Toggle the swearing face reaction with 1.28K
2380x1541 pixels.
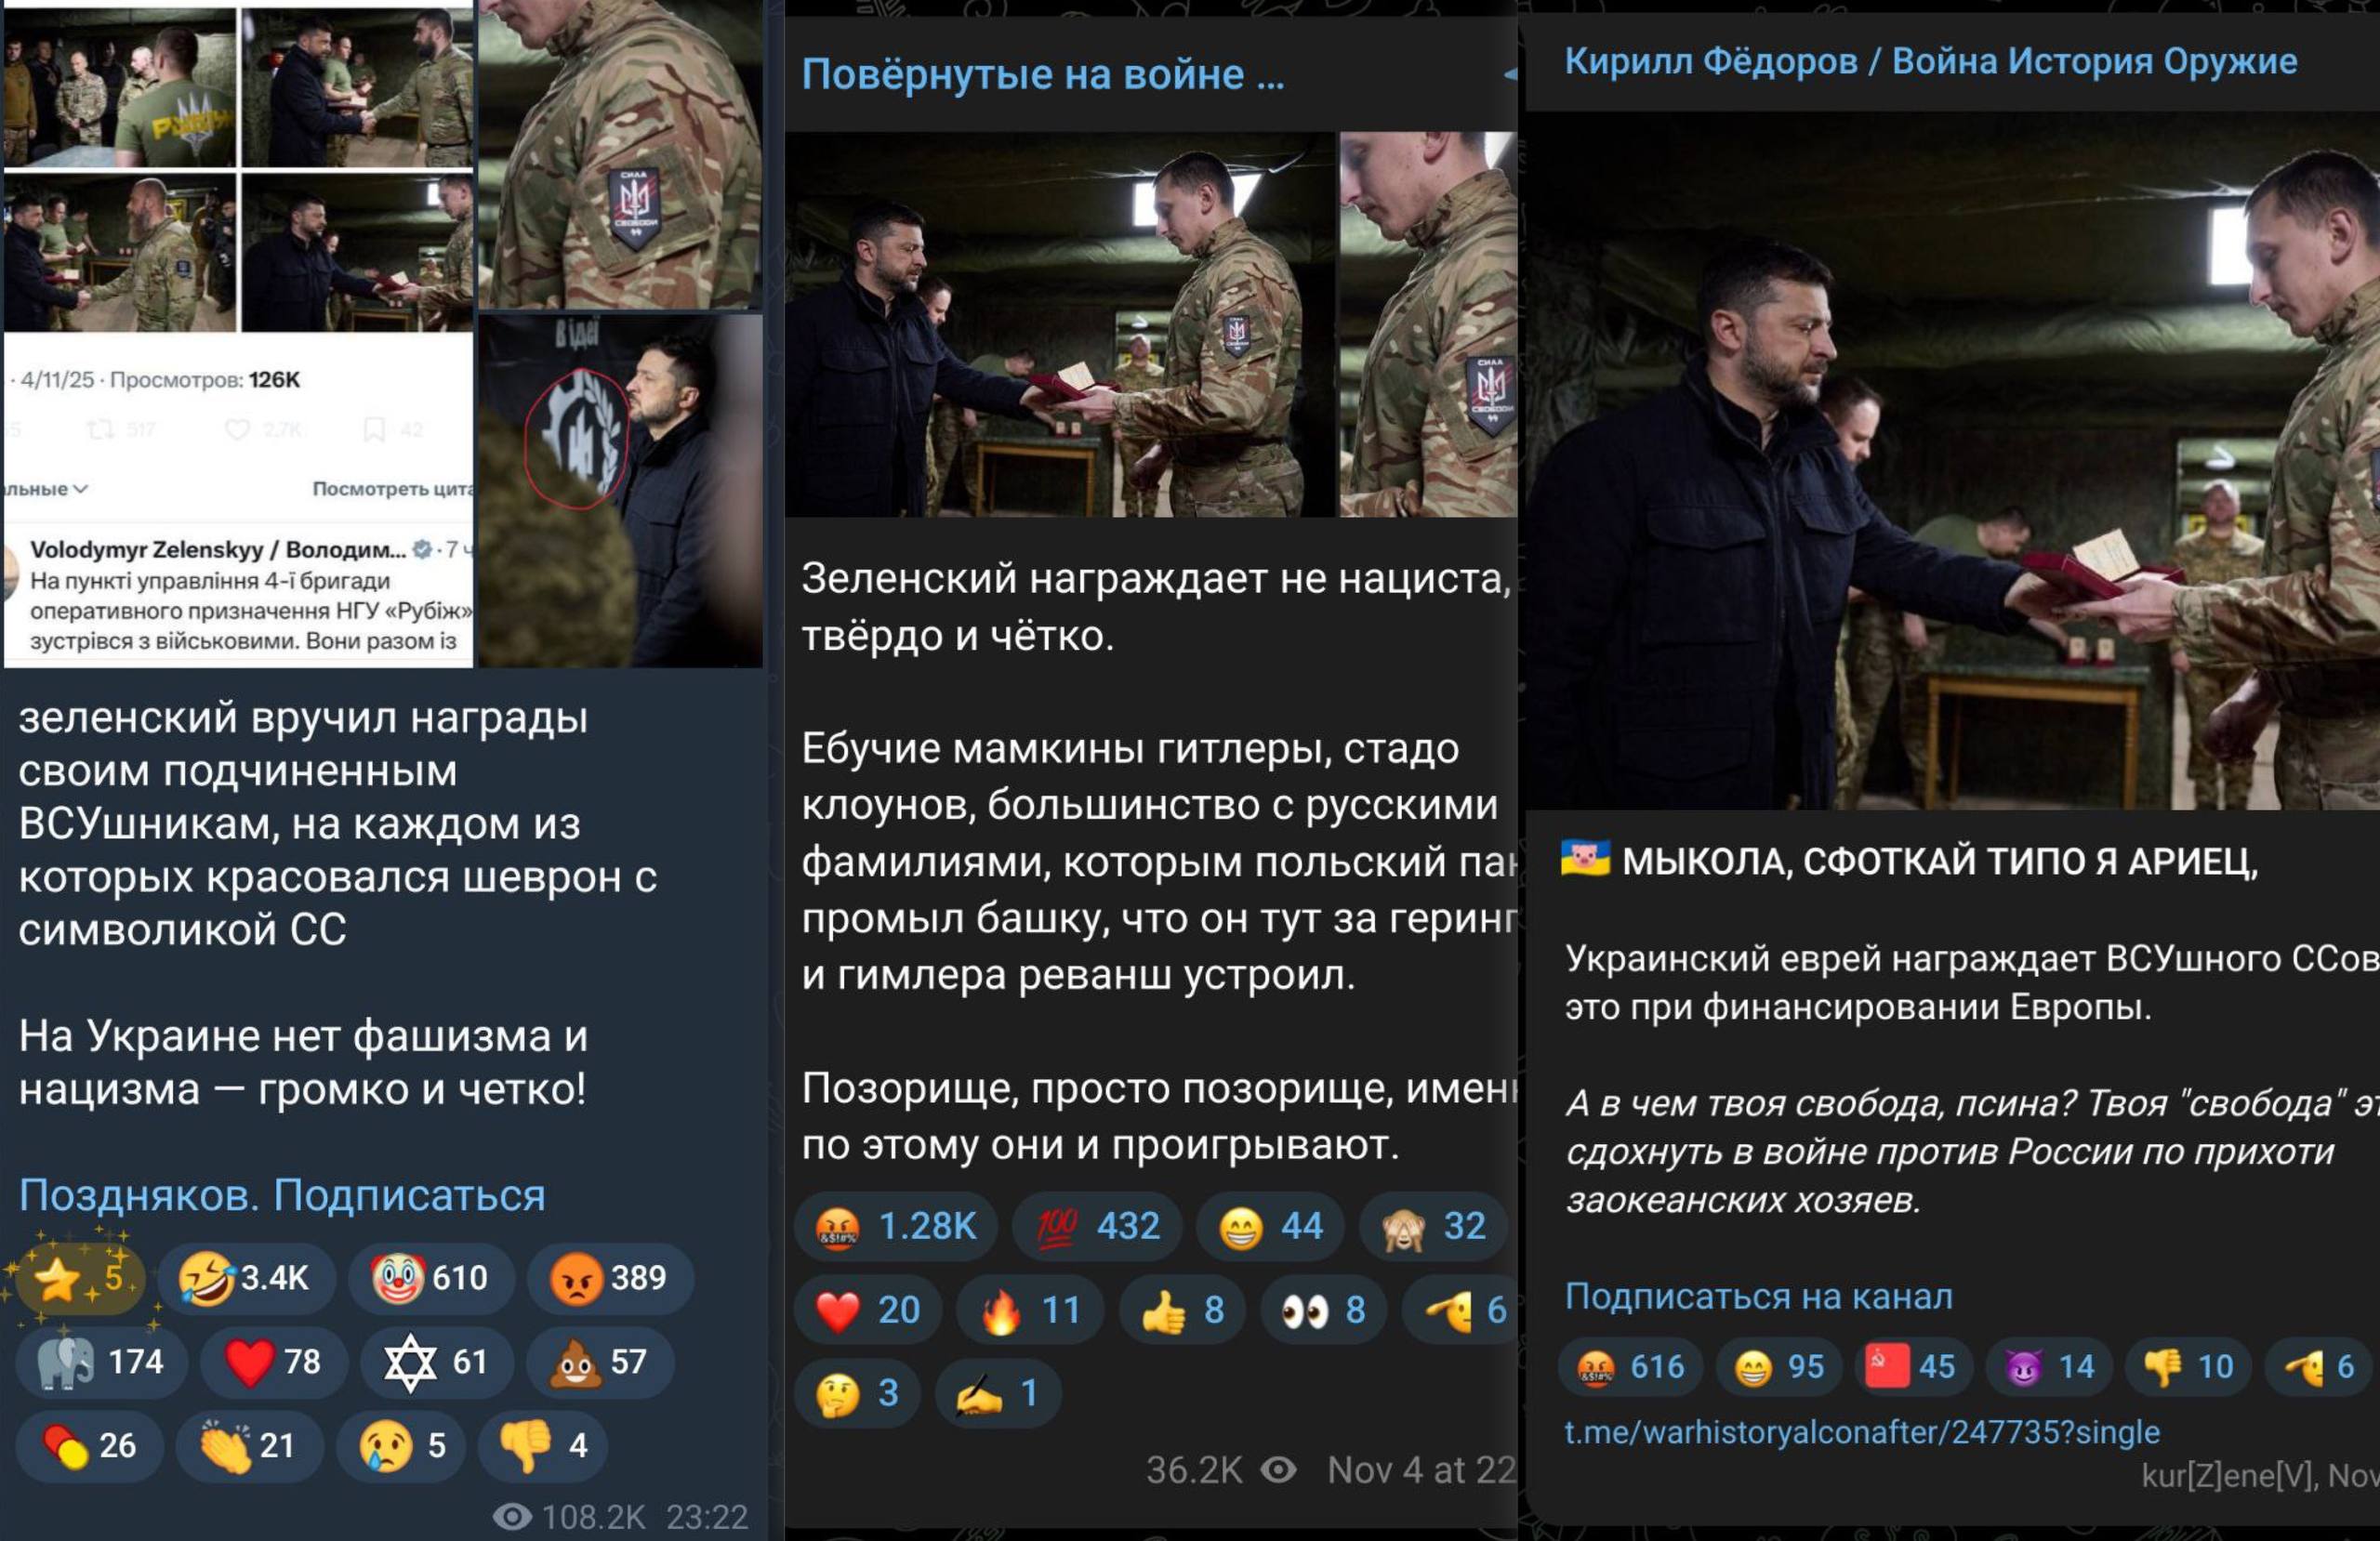click(x=894, y=1226)
